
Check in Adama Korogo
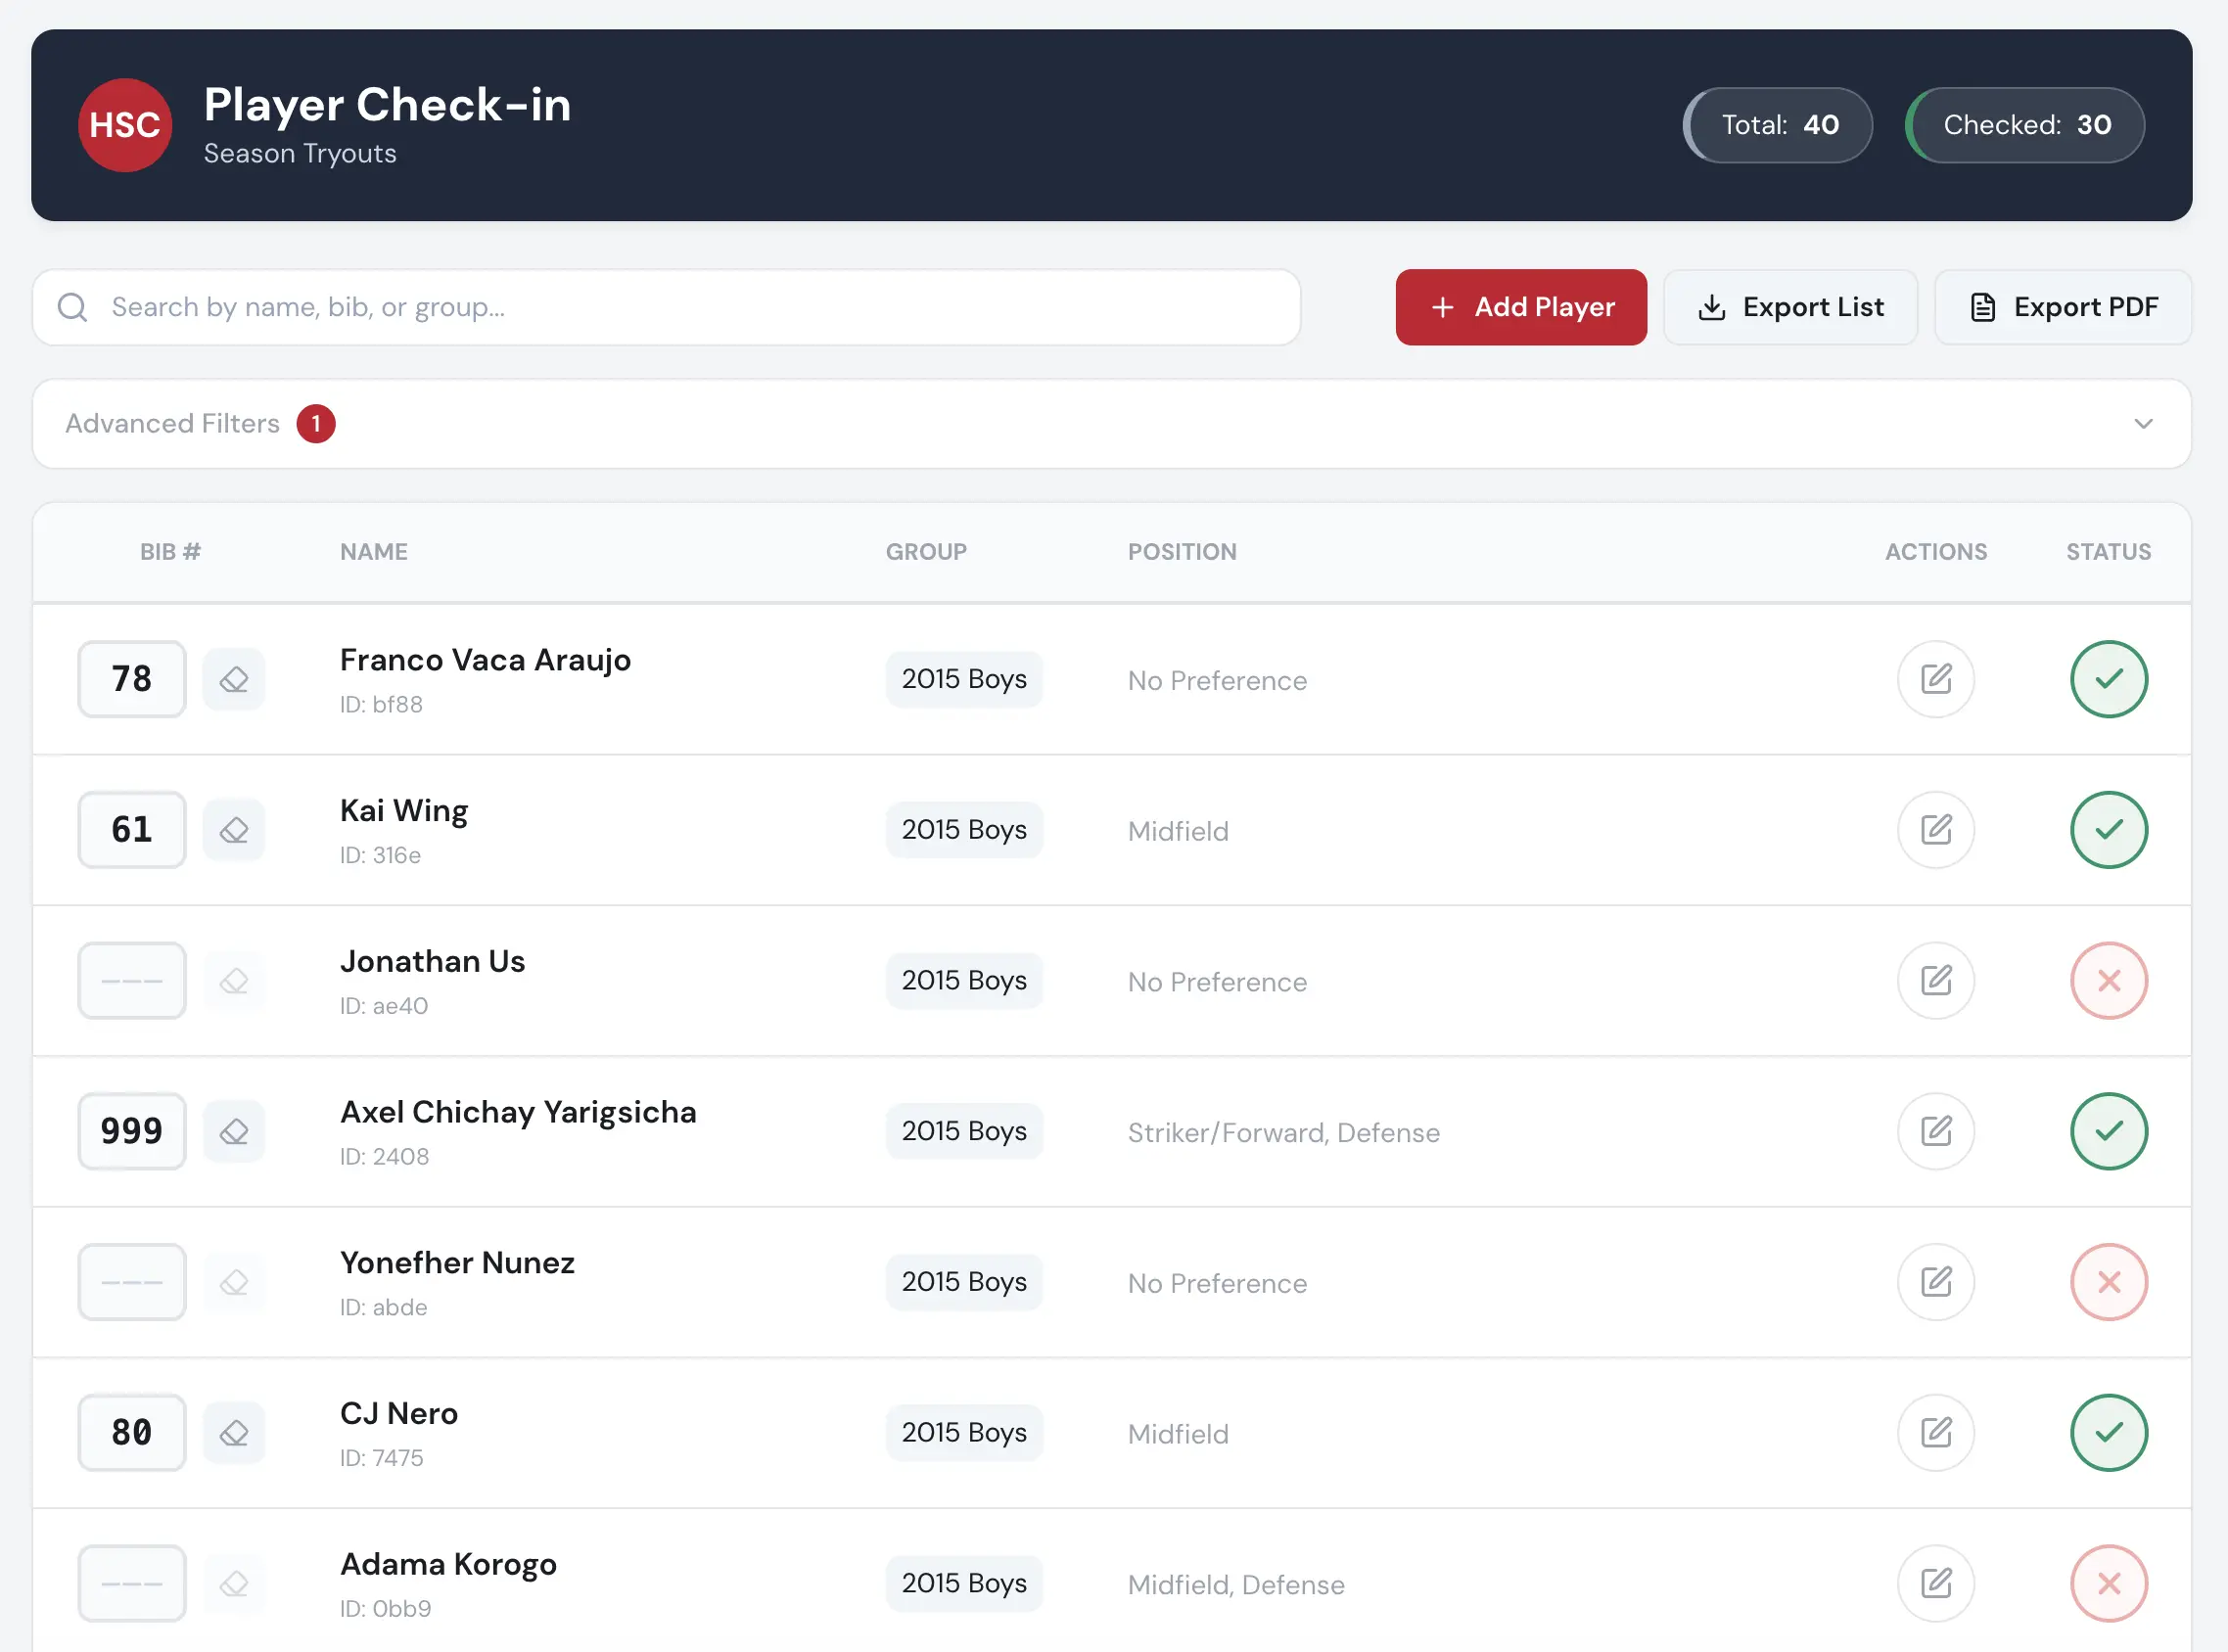click(x=2109, y=1584)
